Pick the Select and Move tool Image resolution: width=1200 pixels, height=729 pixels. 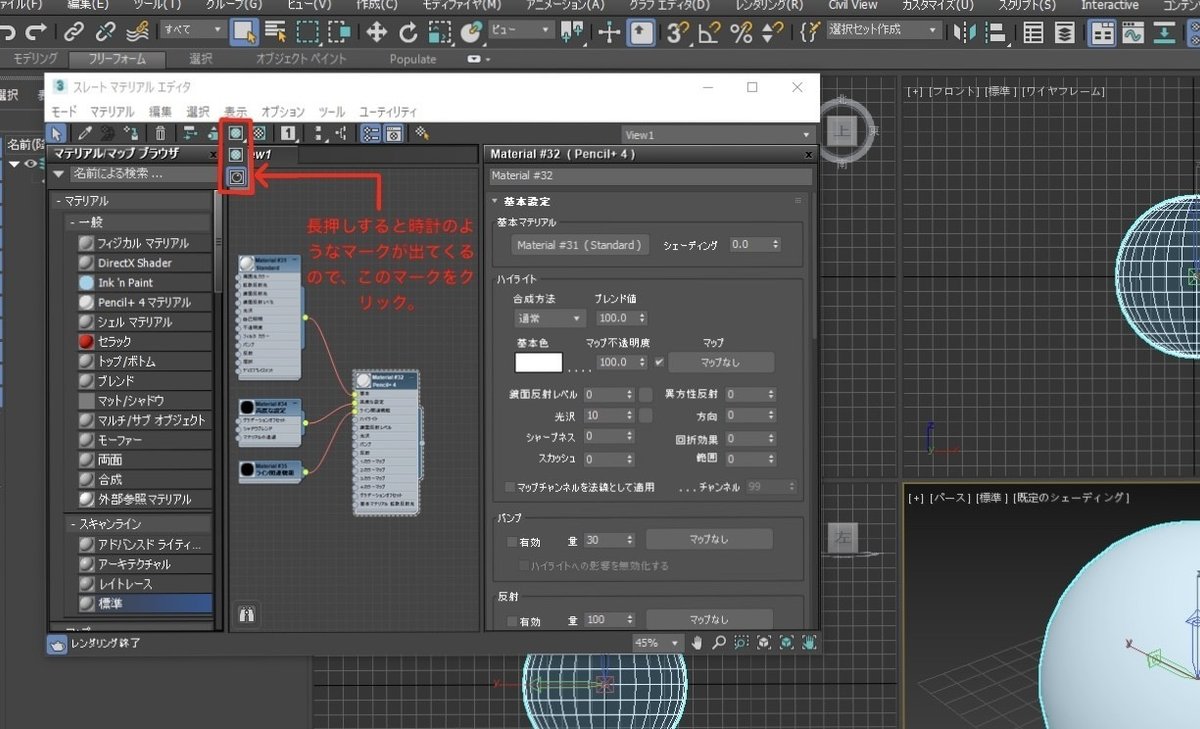click(x=376, y=32)
